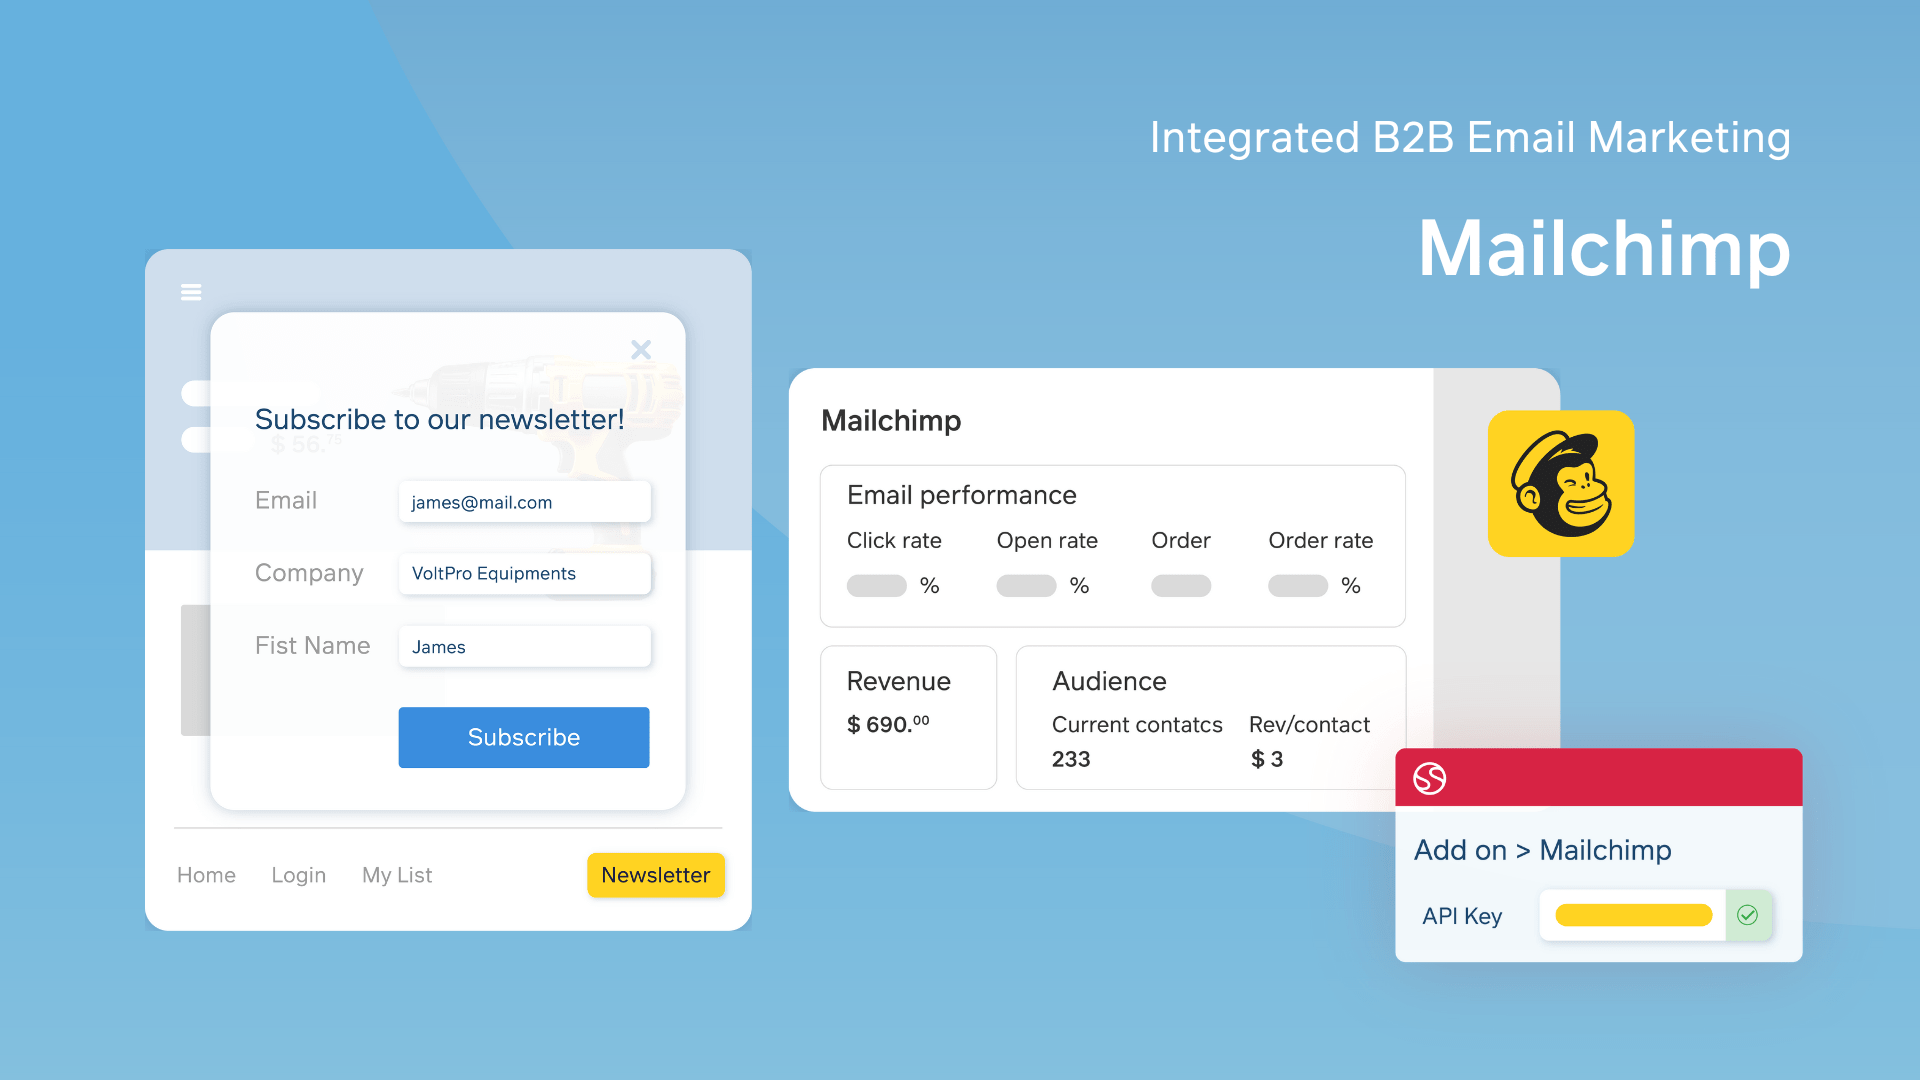Viewport: 1920px width, 1080px height.
Task: Click the Revenue card label
Action: pos(899,681)
